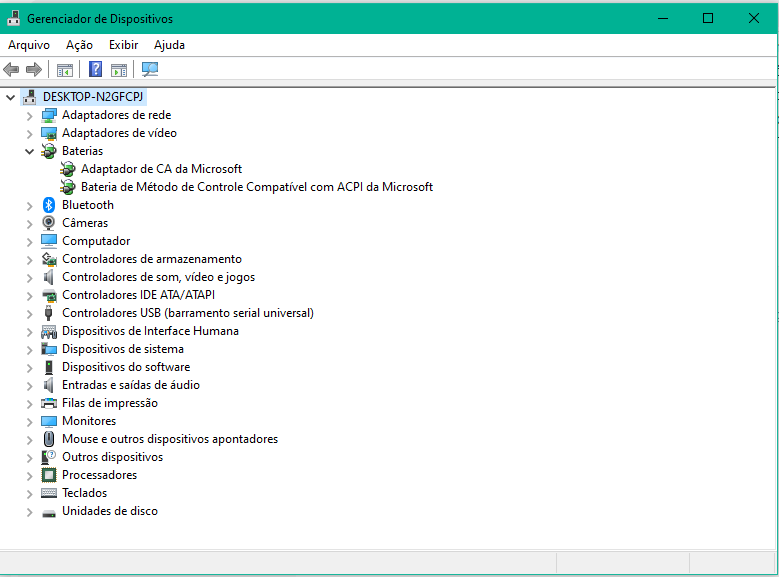The image size is (779, 577).
Task: Expand the Processadores category chevron
Action: pos(29,476)
